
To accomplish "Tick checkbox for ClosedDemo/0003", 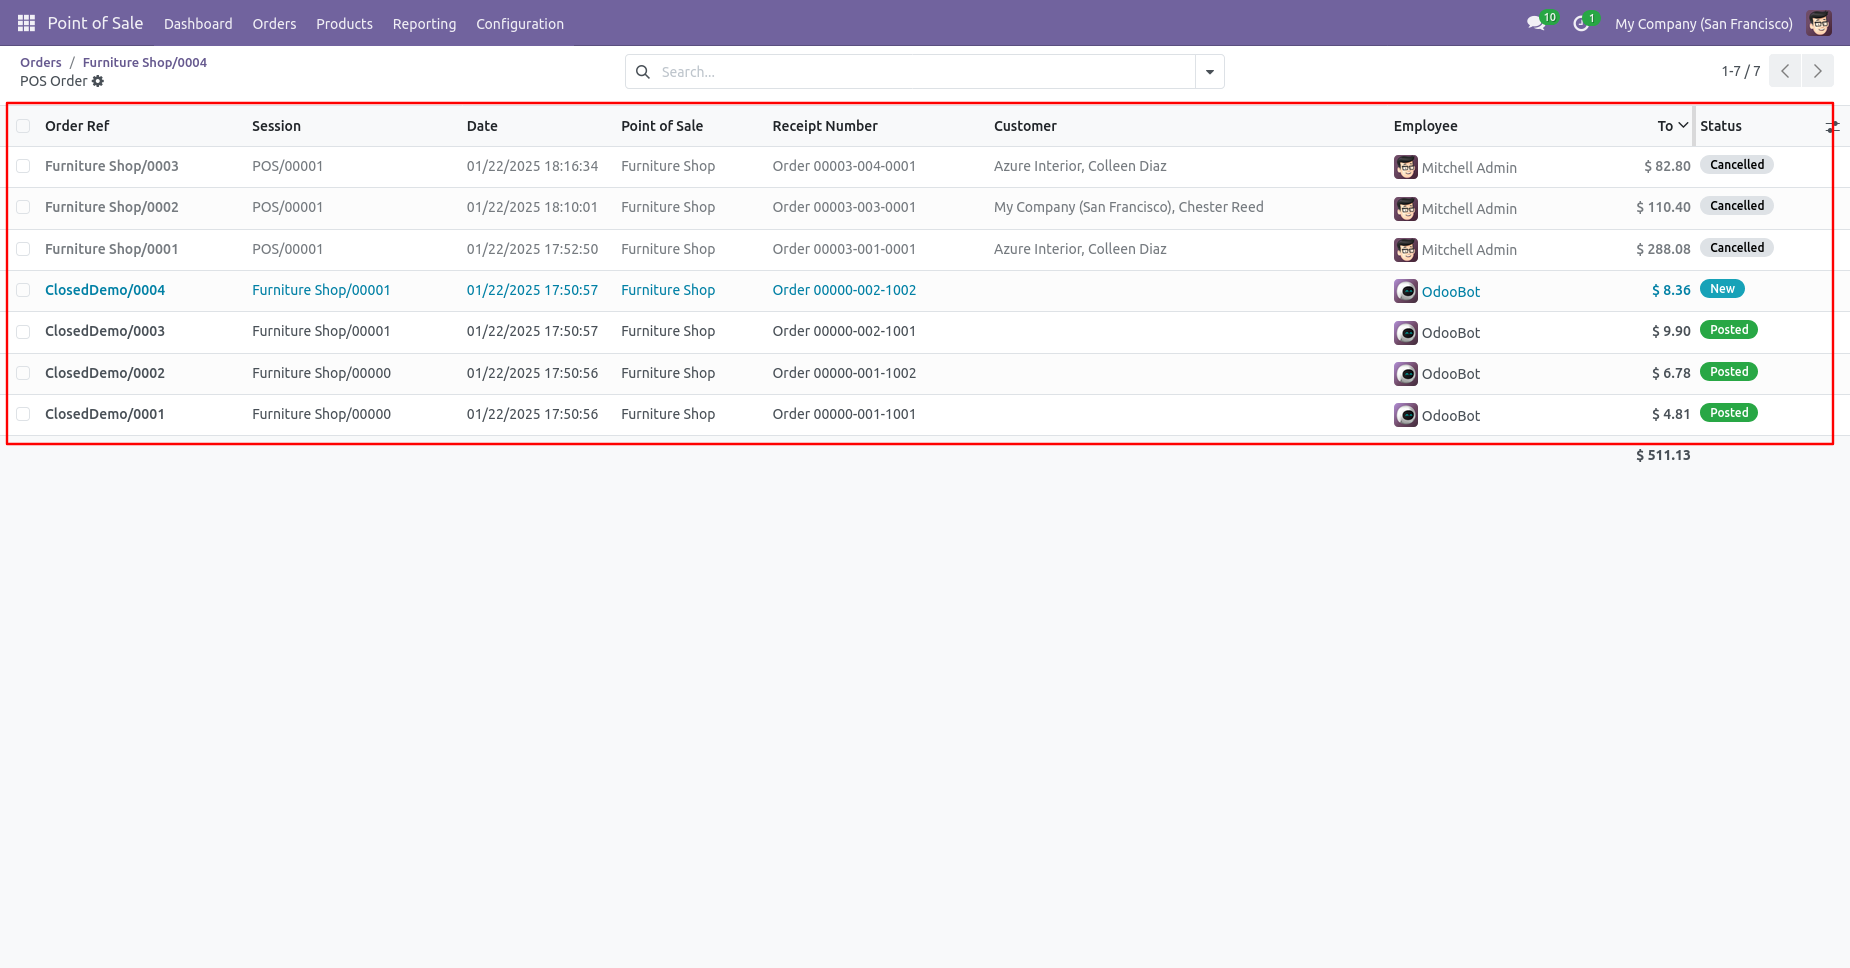I will [23, 331].
